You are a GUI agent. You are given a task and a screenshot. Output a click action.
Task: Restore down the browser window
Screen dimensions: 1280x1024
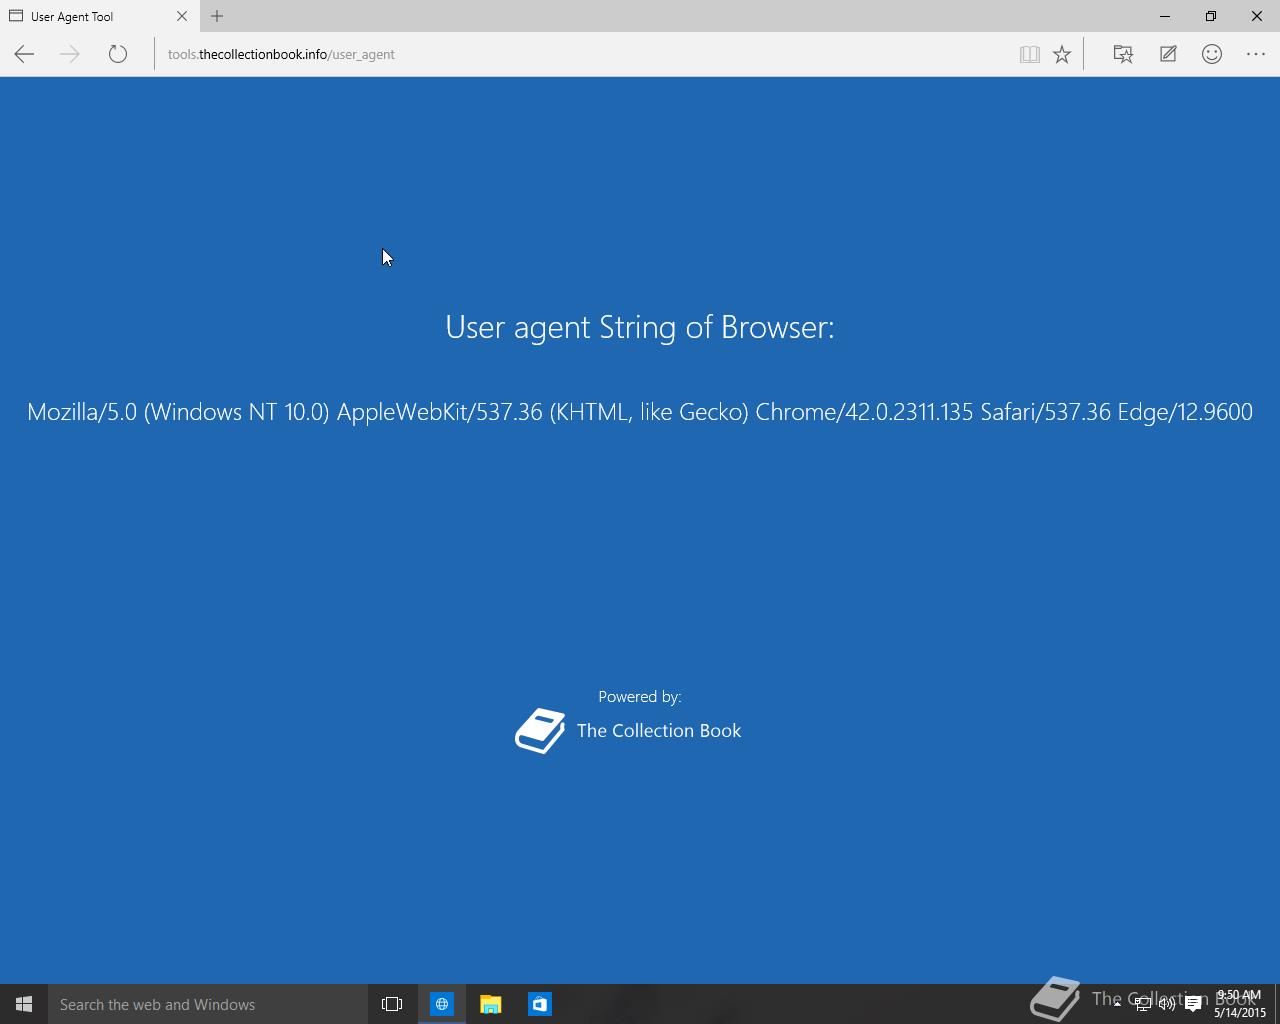(x=1211, y=16)
